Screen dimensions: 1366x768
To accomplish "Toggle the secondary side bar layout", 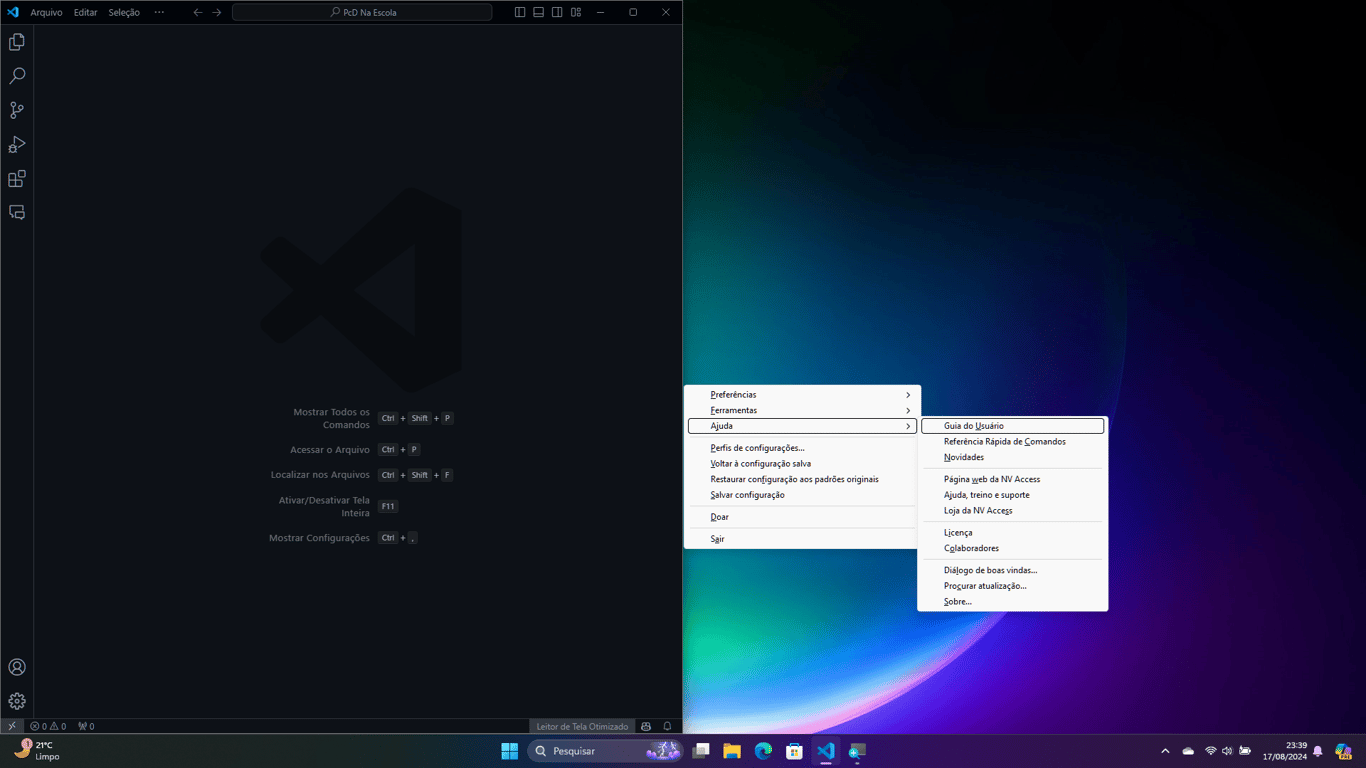I will 557,12.
